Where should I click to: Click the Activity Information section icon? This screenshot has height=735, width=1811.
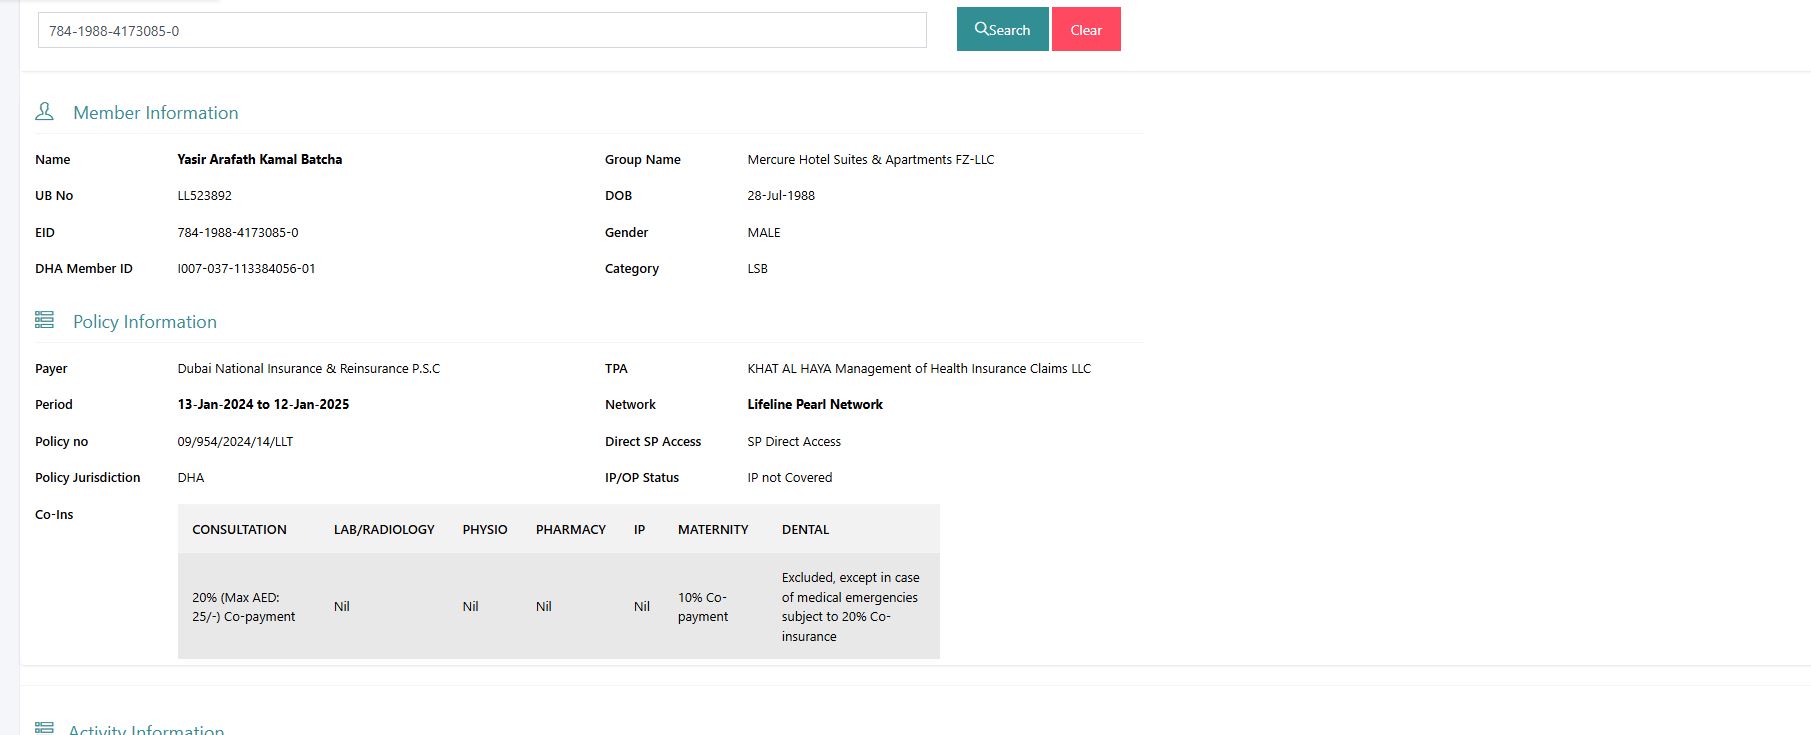pyautogui.click(x=44, y=728)
